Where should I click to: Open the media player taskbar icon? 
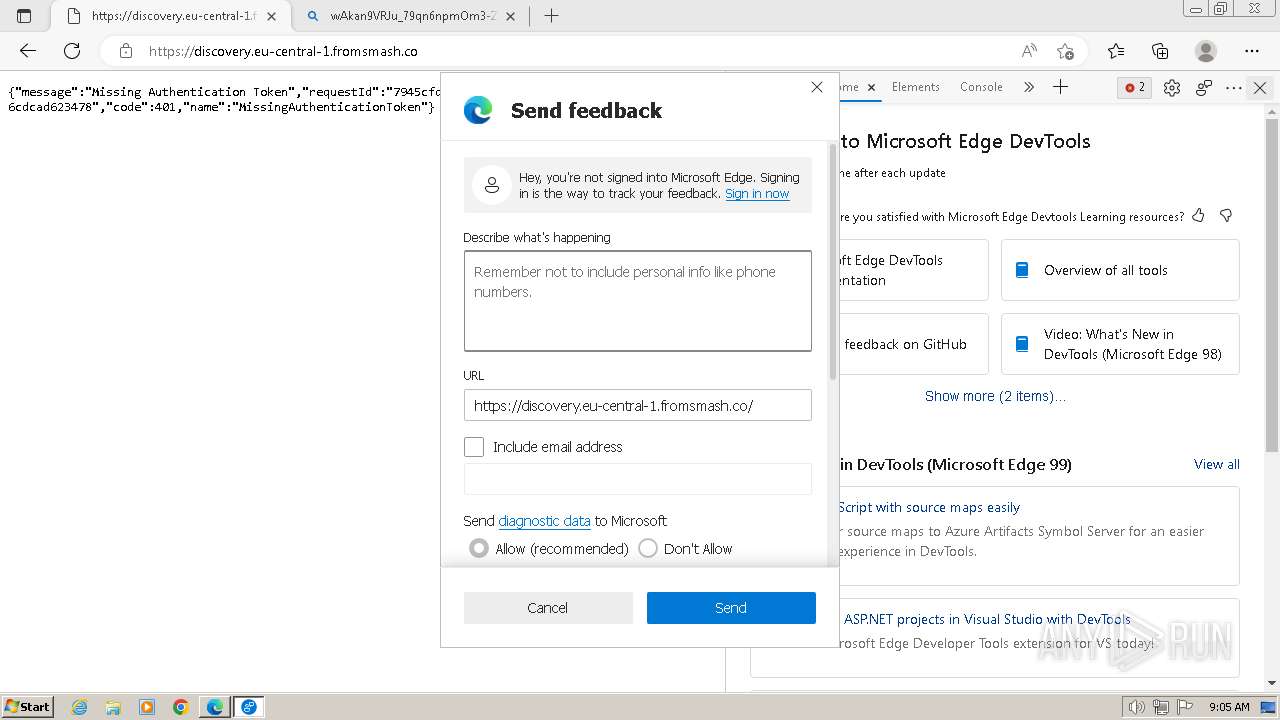tap(147, 707)
